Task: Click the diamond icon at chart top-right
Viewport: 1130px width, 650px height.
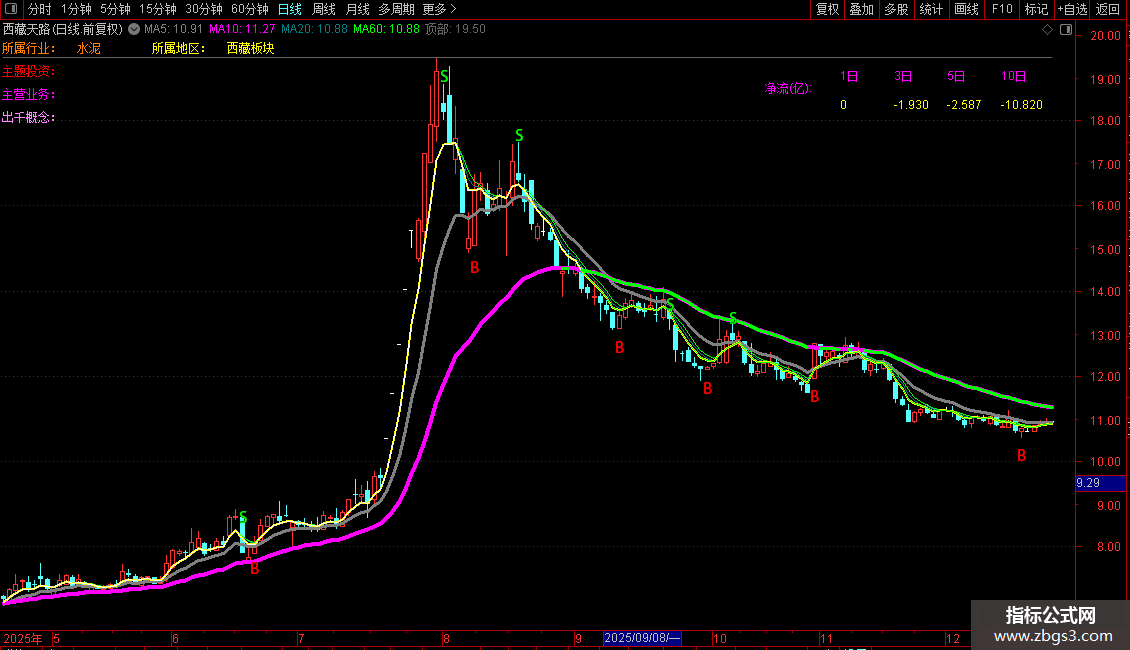Action: (1046, 30)
